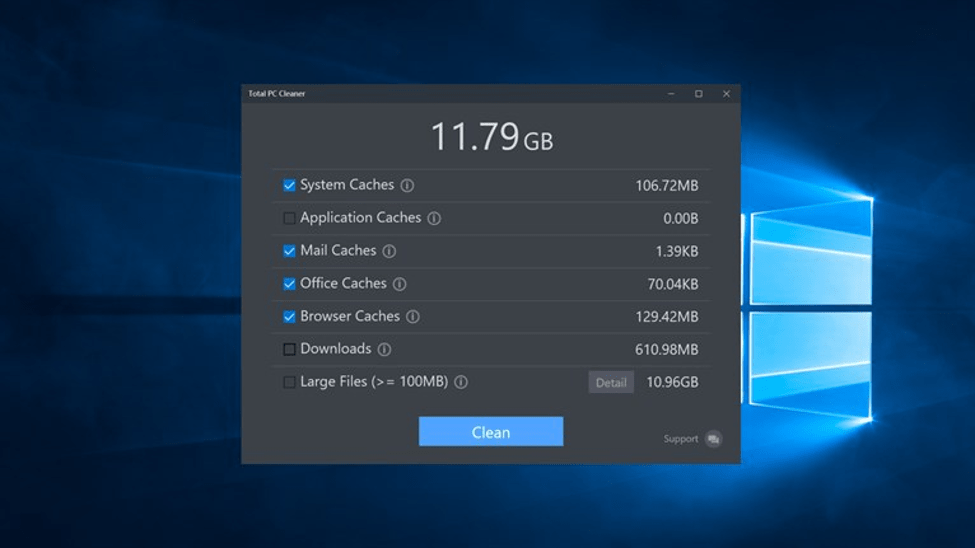Click info icon next to Browser Caches
Screen dimensions: 975x548
(412, 317)
